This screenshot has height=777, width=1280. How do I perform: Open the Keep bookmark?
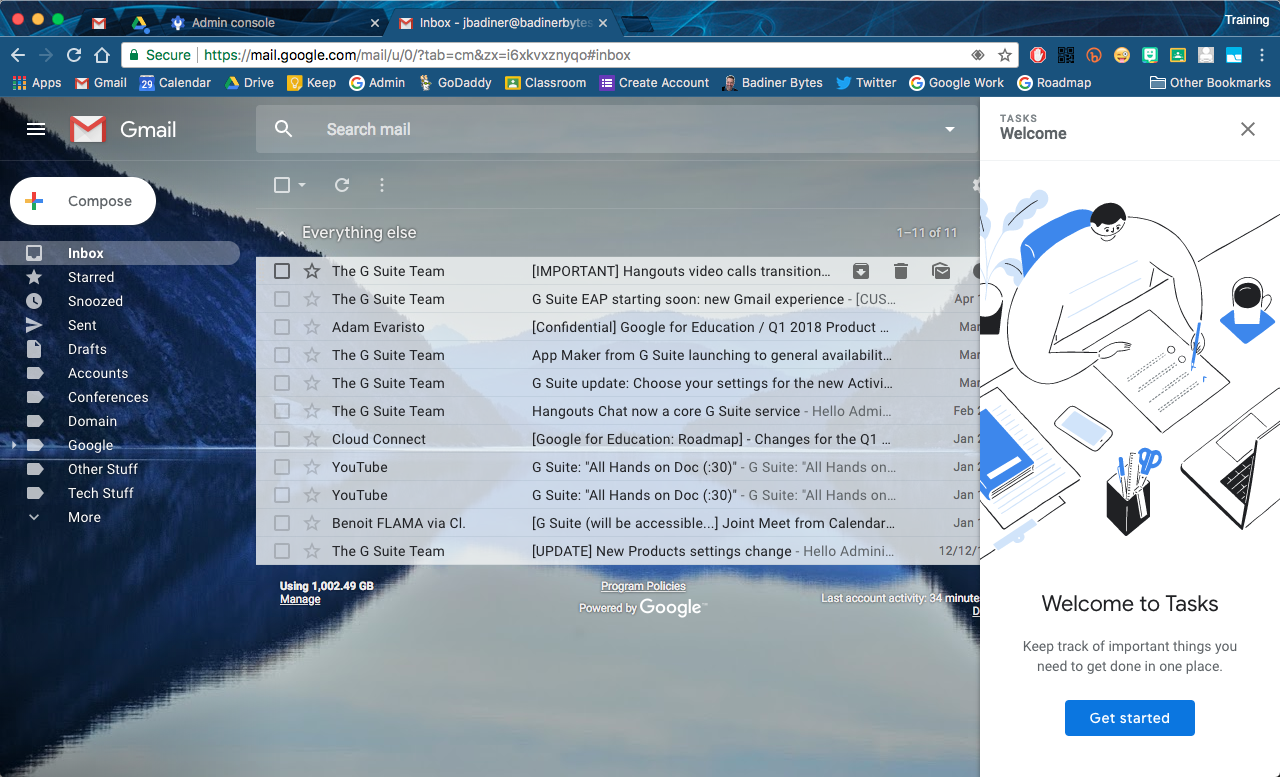pos(312,83)
